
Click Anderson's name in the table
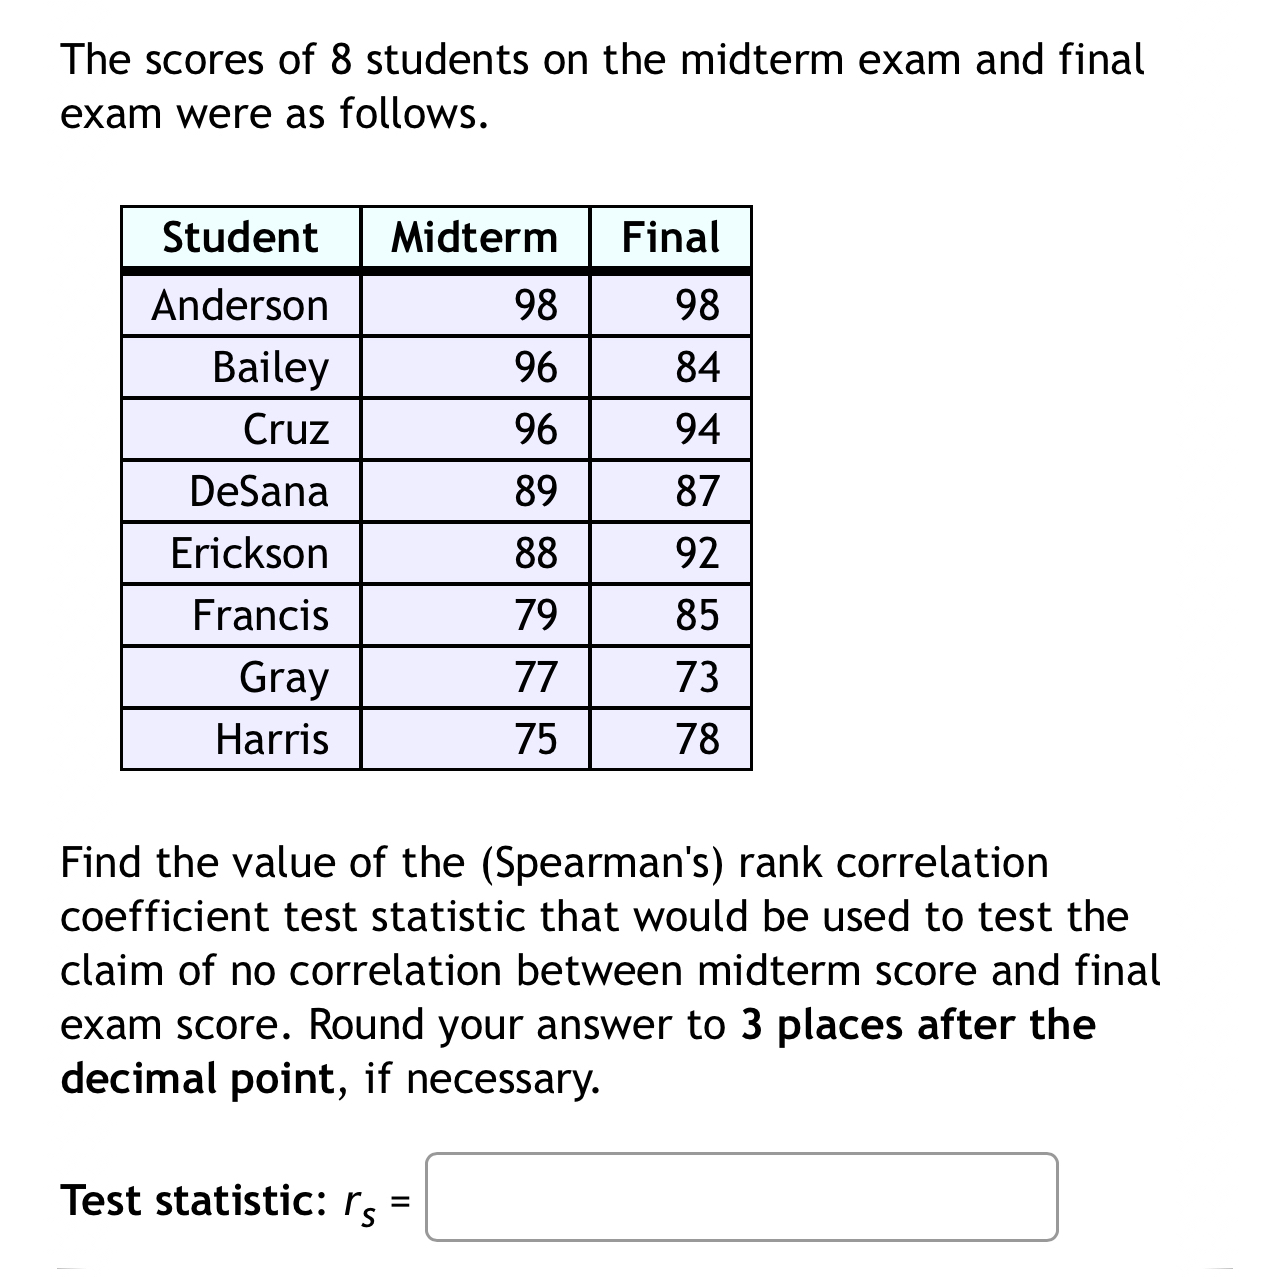[x=239, y=305]
